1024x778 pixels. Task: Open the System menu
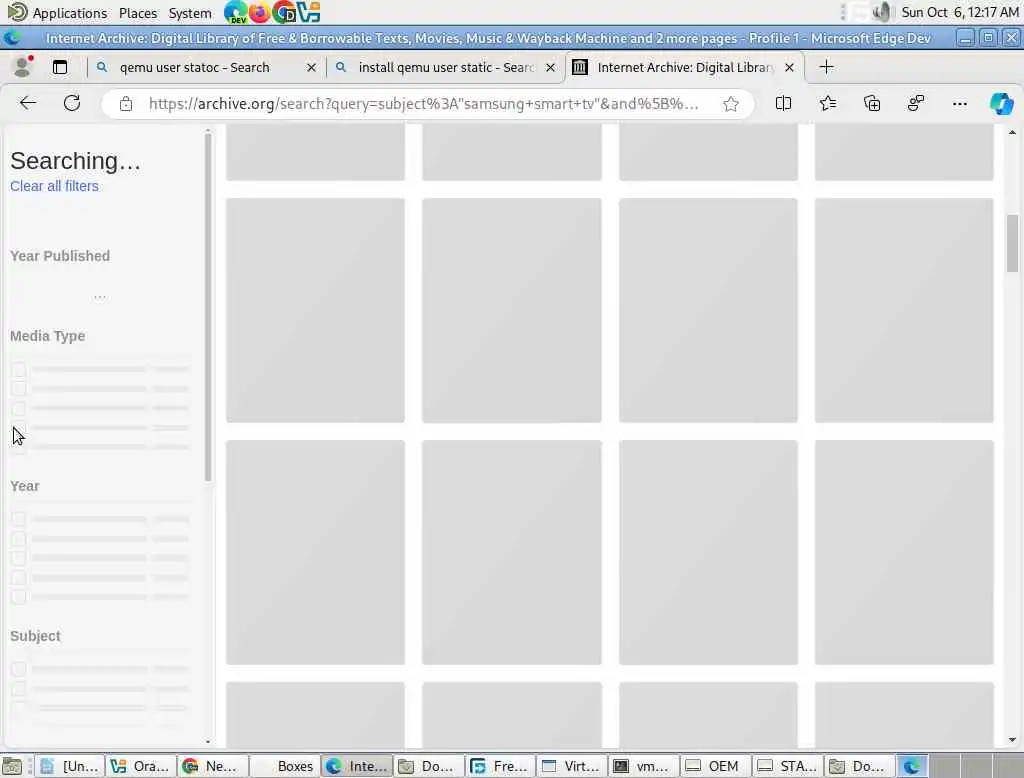point(190,13)
